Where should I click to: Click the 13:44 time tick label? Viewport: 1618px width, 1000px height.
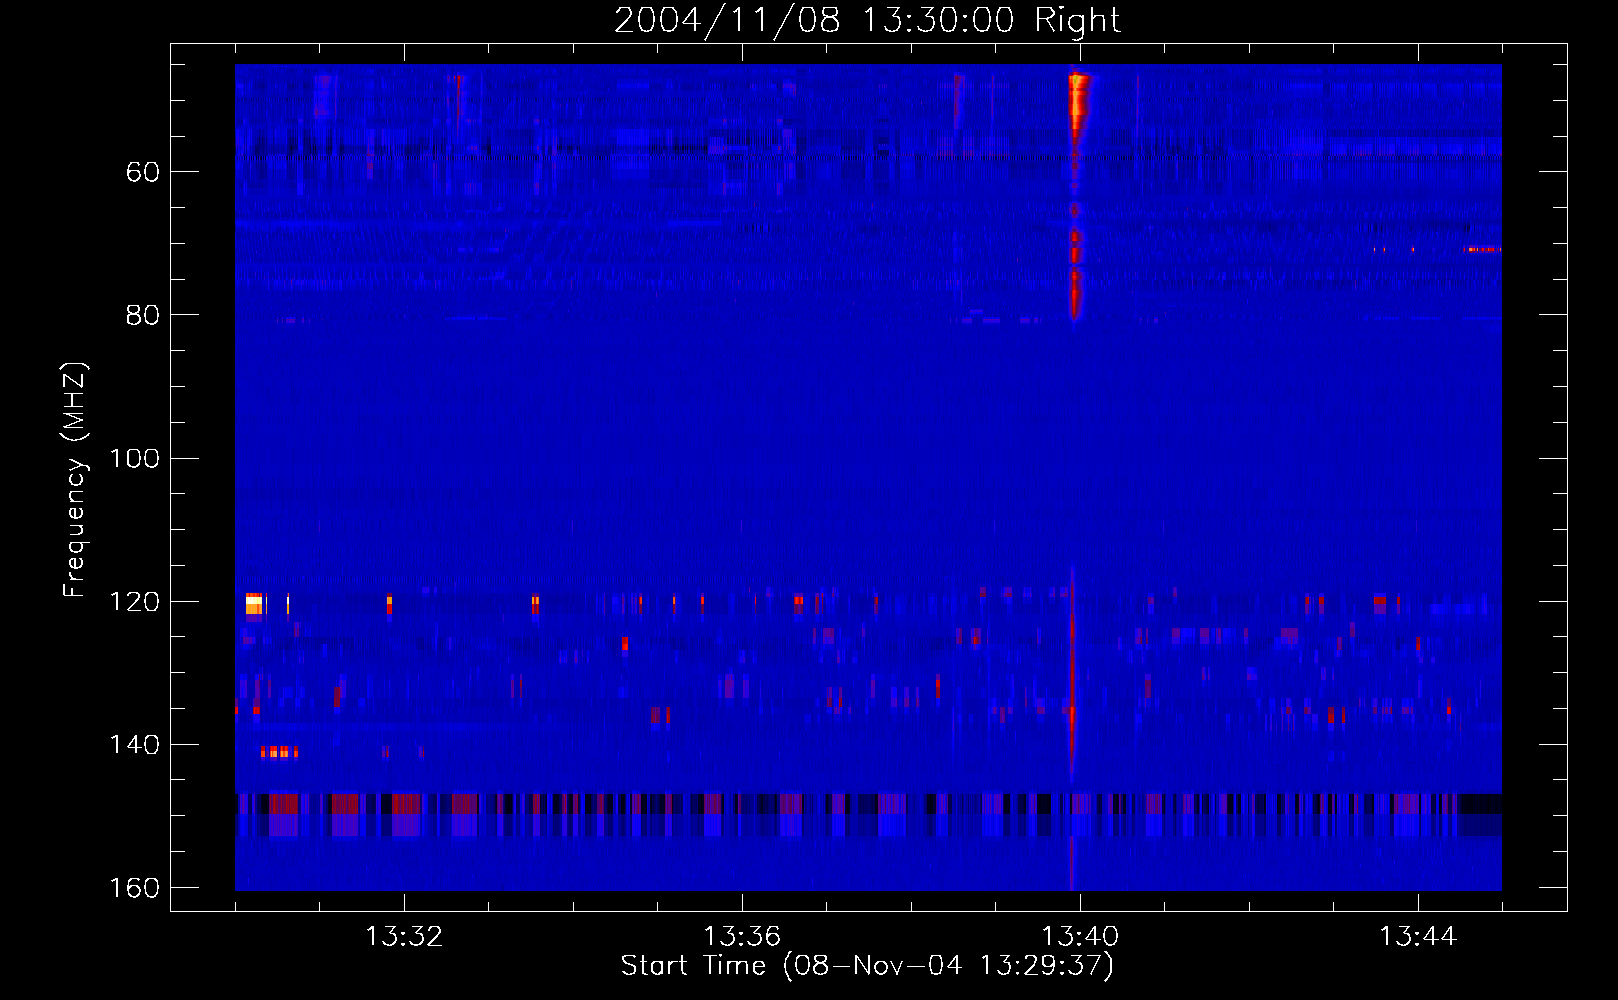(x=1418, y=937)
